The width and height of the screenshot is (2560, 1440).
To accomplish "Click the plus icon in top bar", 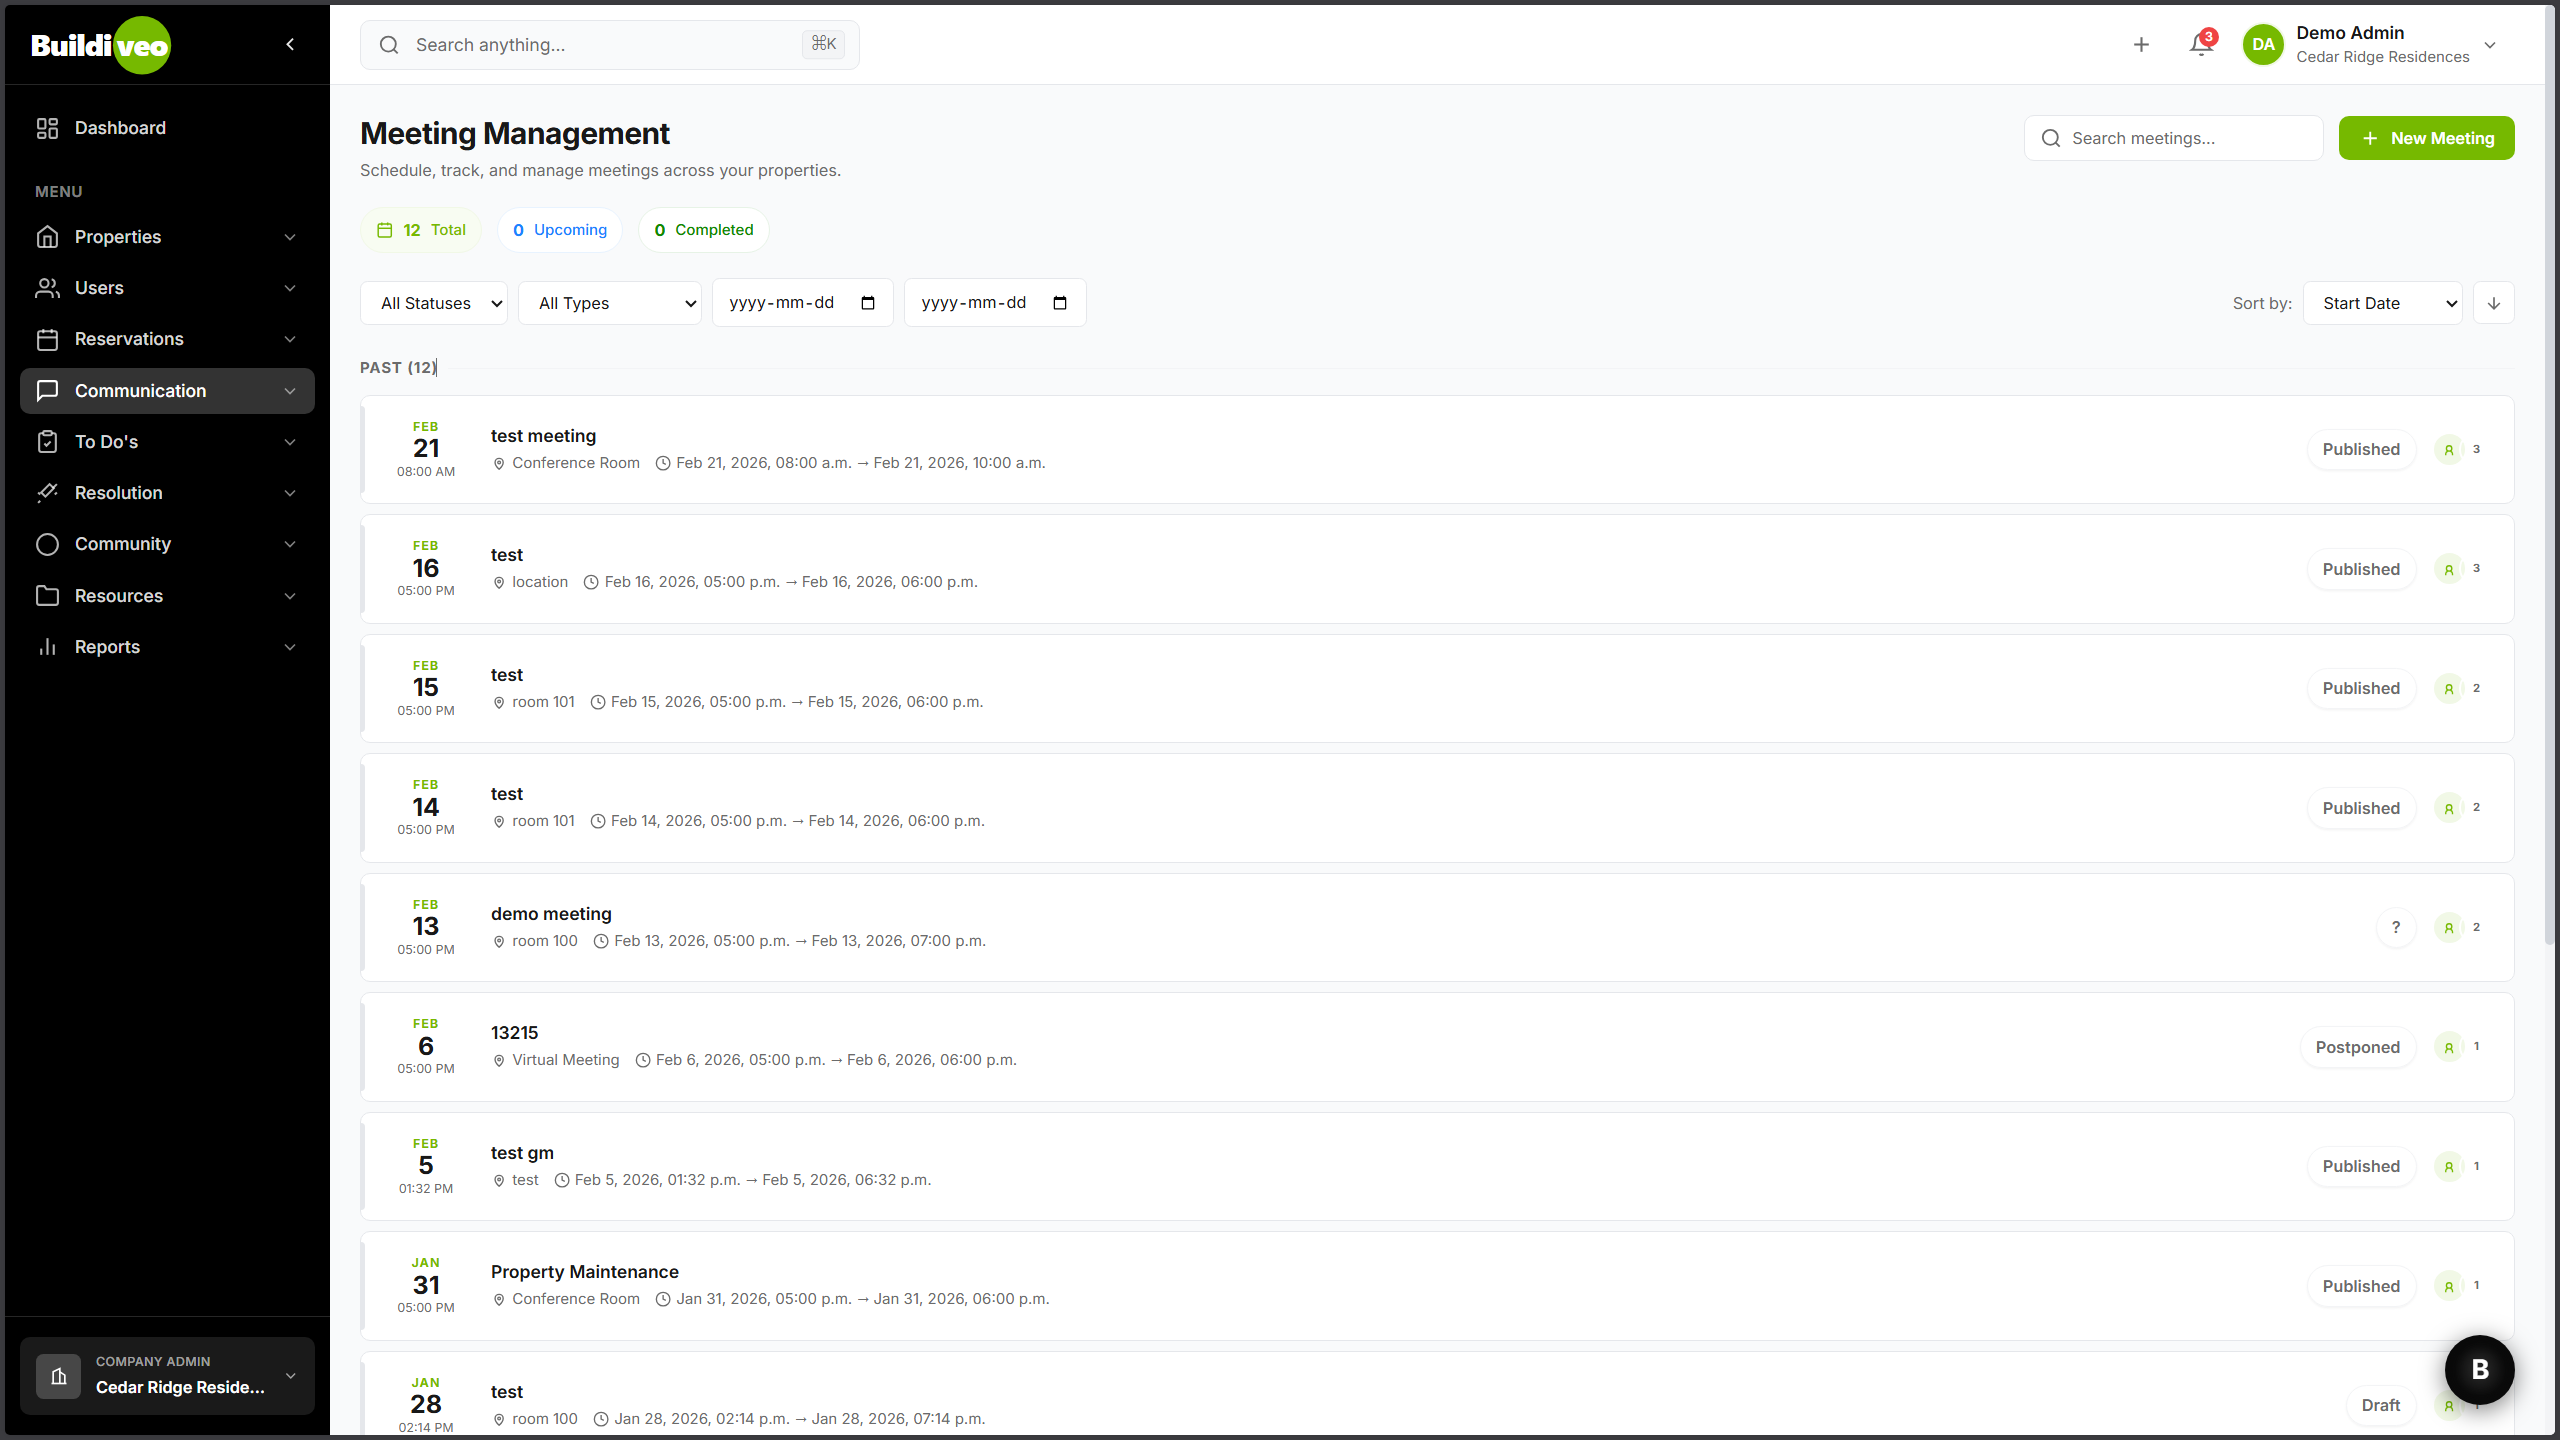I will pos(2141,45).
